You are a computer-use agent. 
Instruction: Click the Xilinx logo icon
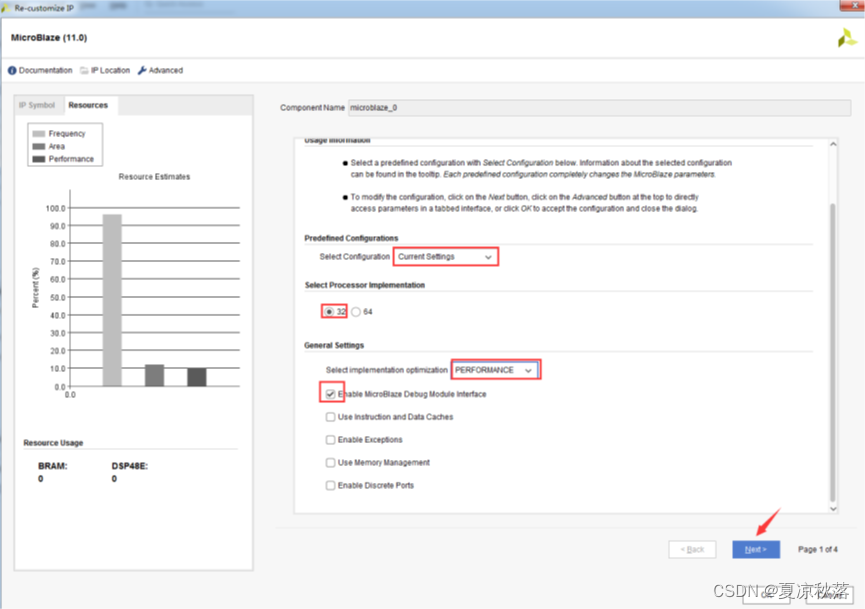pos(847,38)
